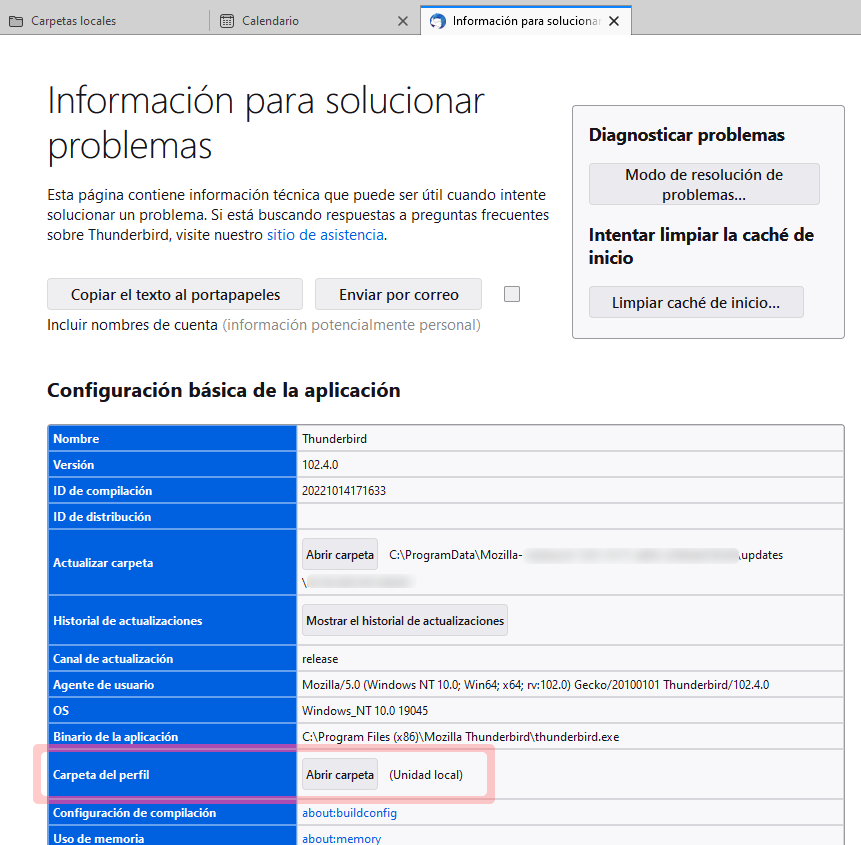Click the Windows_NT 10.0 19045 value

click(x=365, y=710)
